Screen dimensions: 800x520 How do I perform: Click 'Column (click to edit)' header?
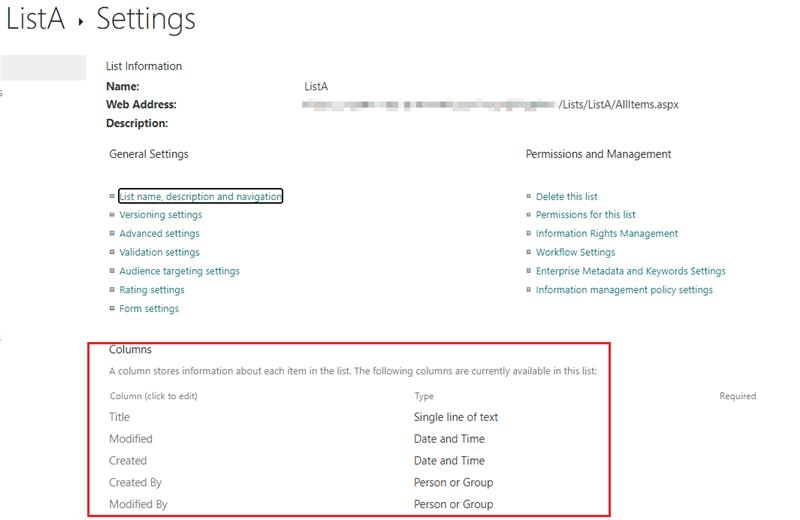point(154,396)
